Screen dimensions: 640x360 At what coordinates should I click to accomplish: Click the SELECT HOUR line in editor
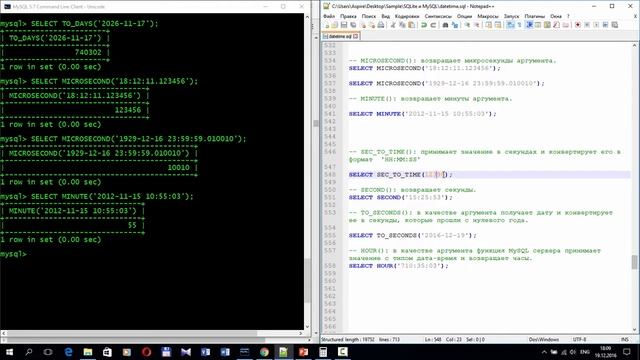pos(398,266)
